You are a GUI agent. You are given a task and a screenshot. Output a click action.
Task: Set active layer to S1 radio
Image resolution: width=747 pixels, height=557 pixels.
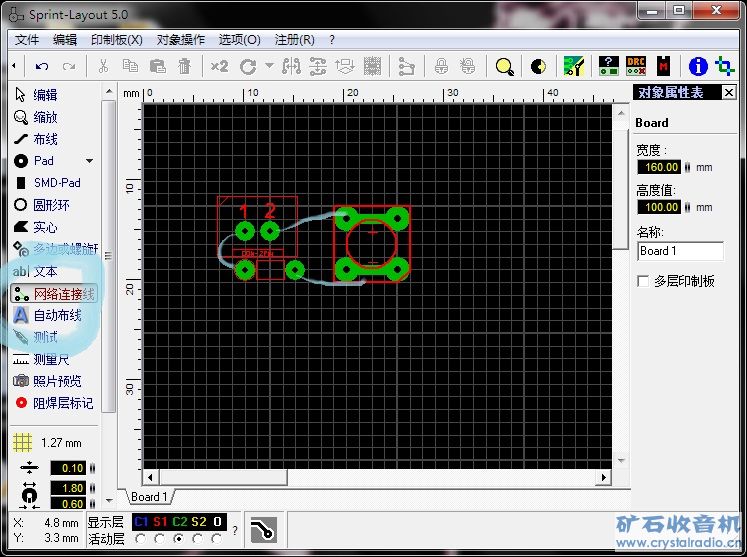coord(160,539)
